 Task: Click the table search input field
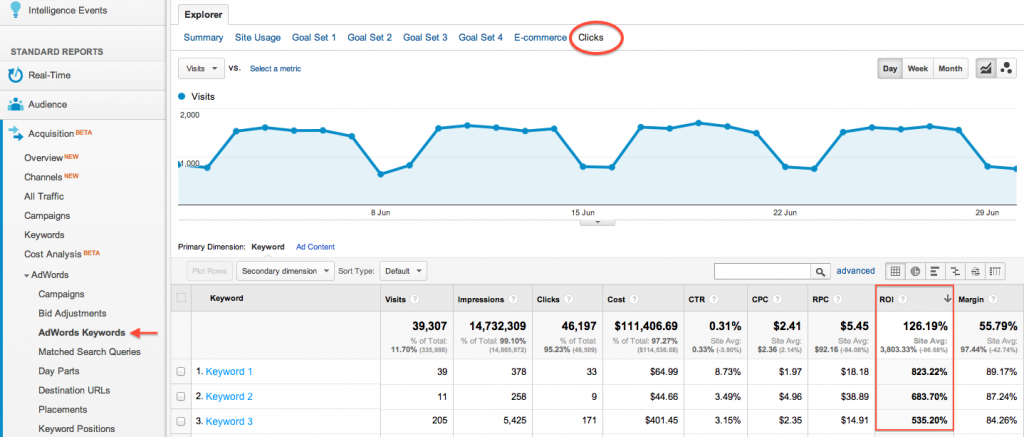pos(761,271)
